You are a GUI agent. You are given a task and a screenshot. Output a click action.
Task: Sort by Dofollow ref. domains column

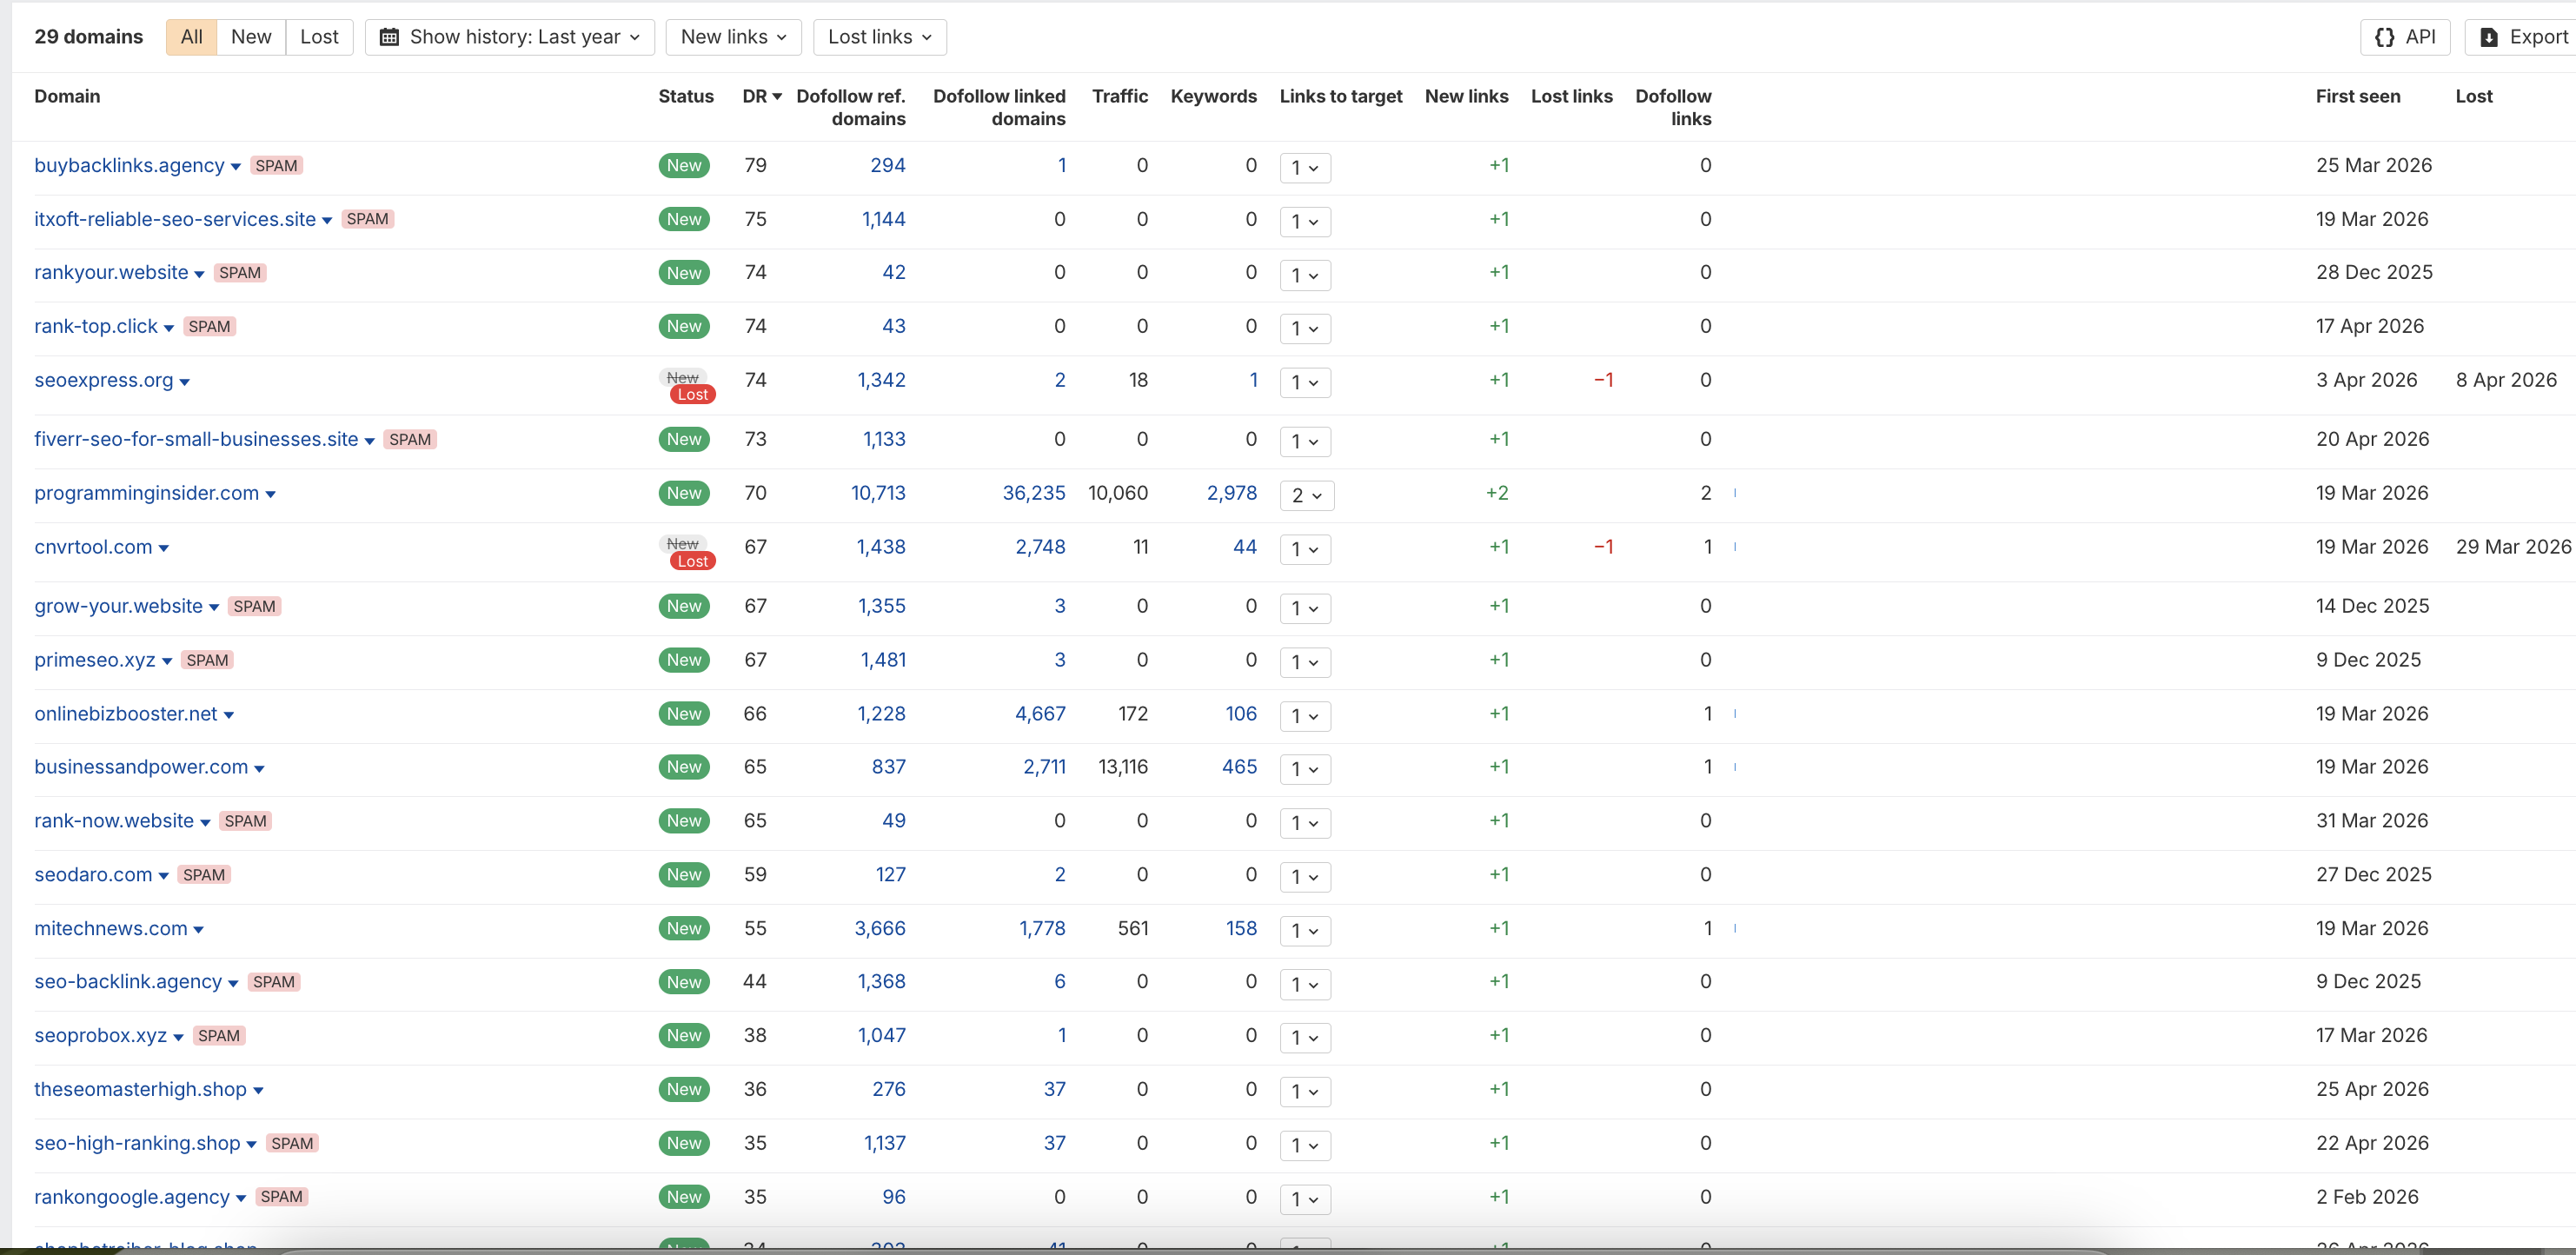point(850,107)
